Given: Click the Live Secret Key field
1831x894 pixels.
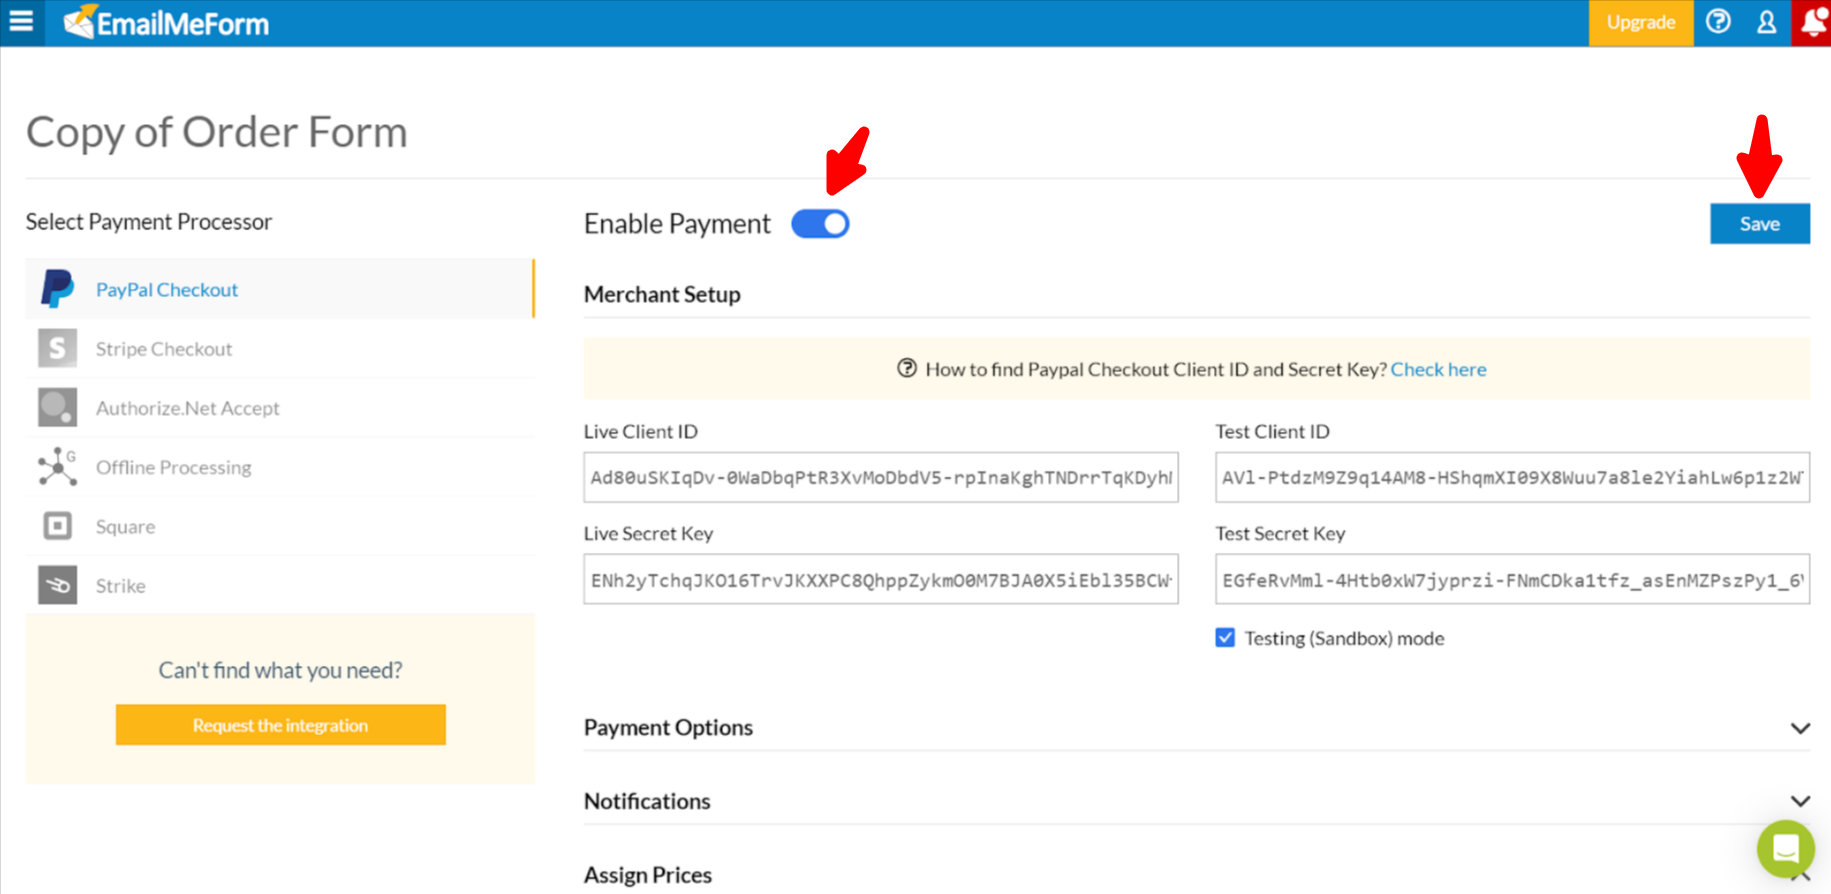Looking at the screenshot, I should 880,579.
